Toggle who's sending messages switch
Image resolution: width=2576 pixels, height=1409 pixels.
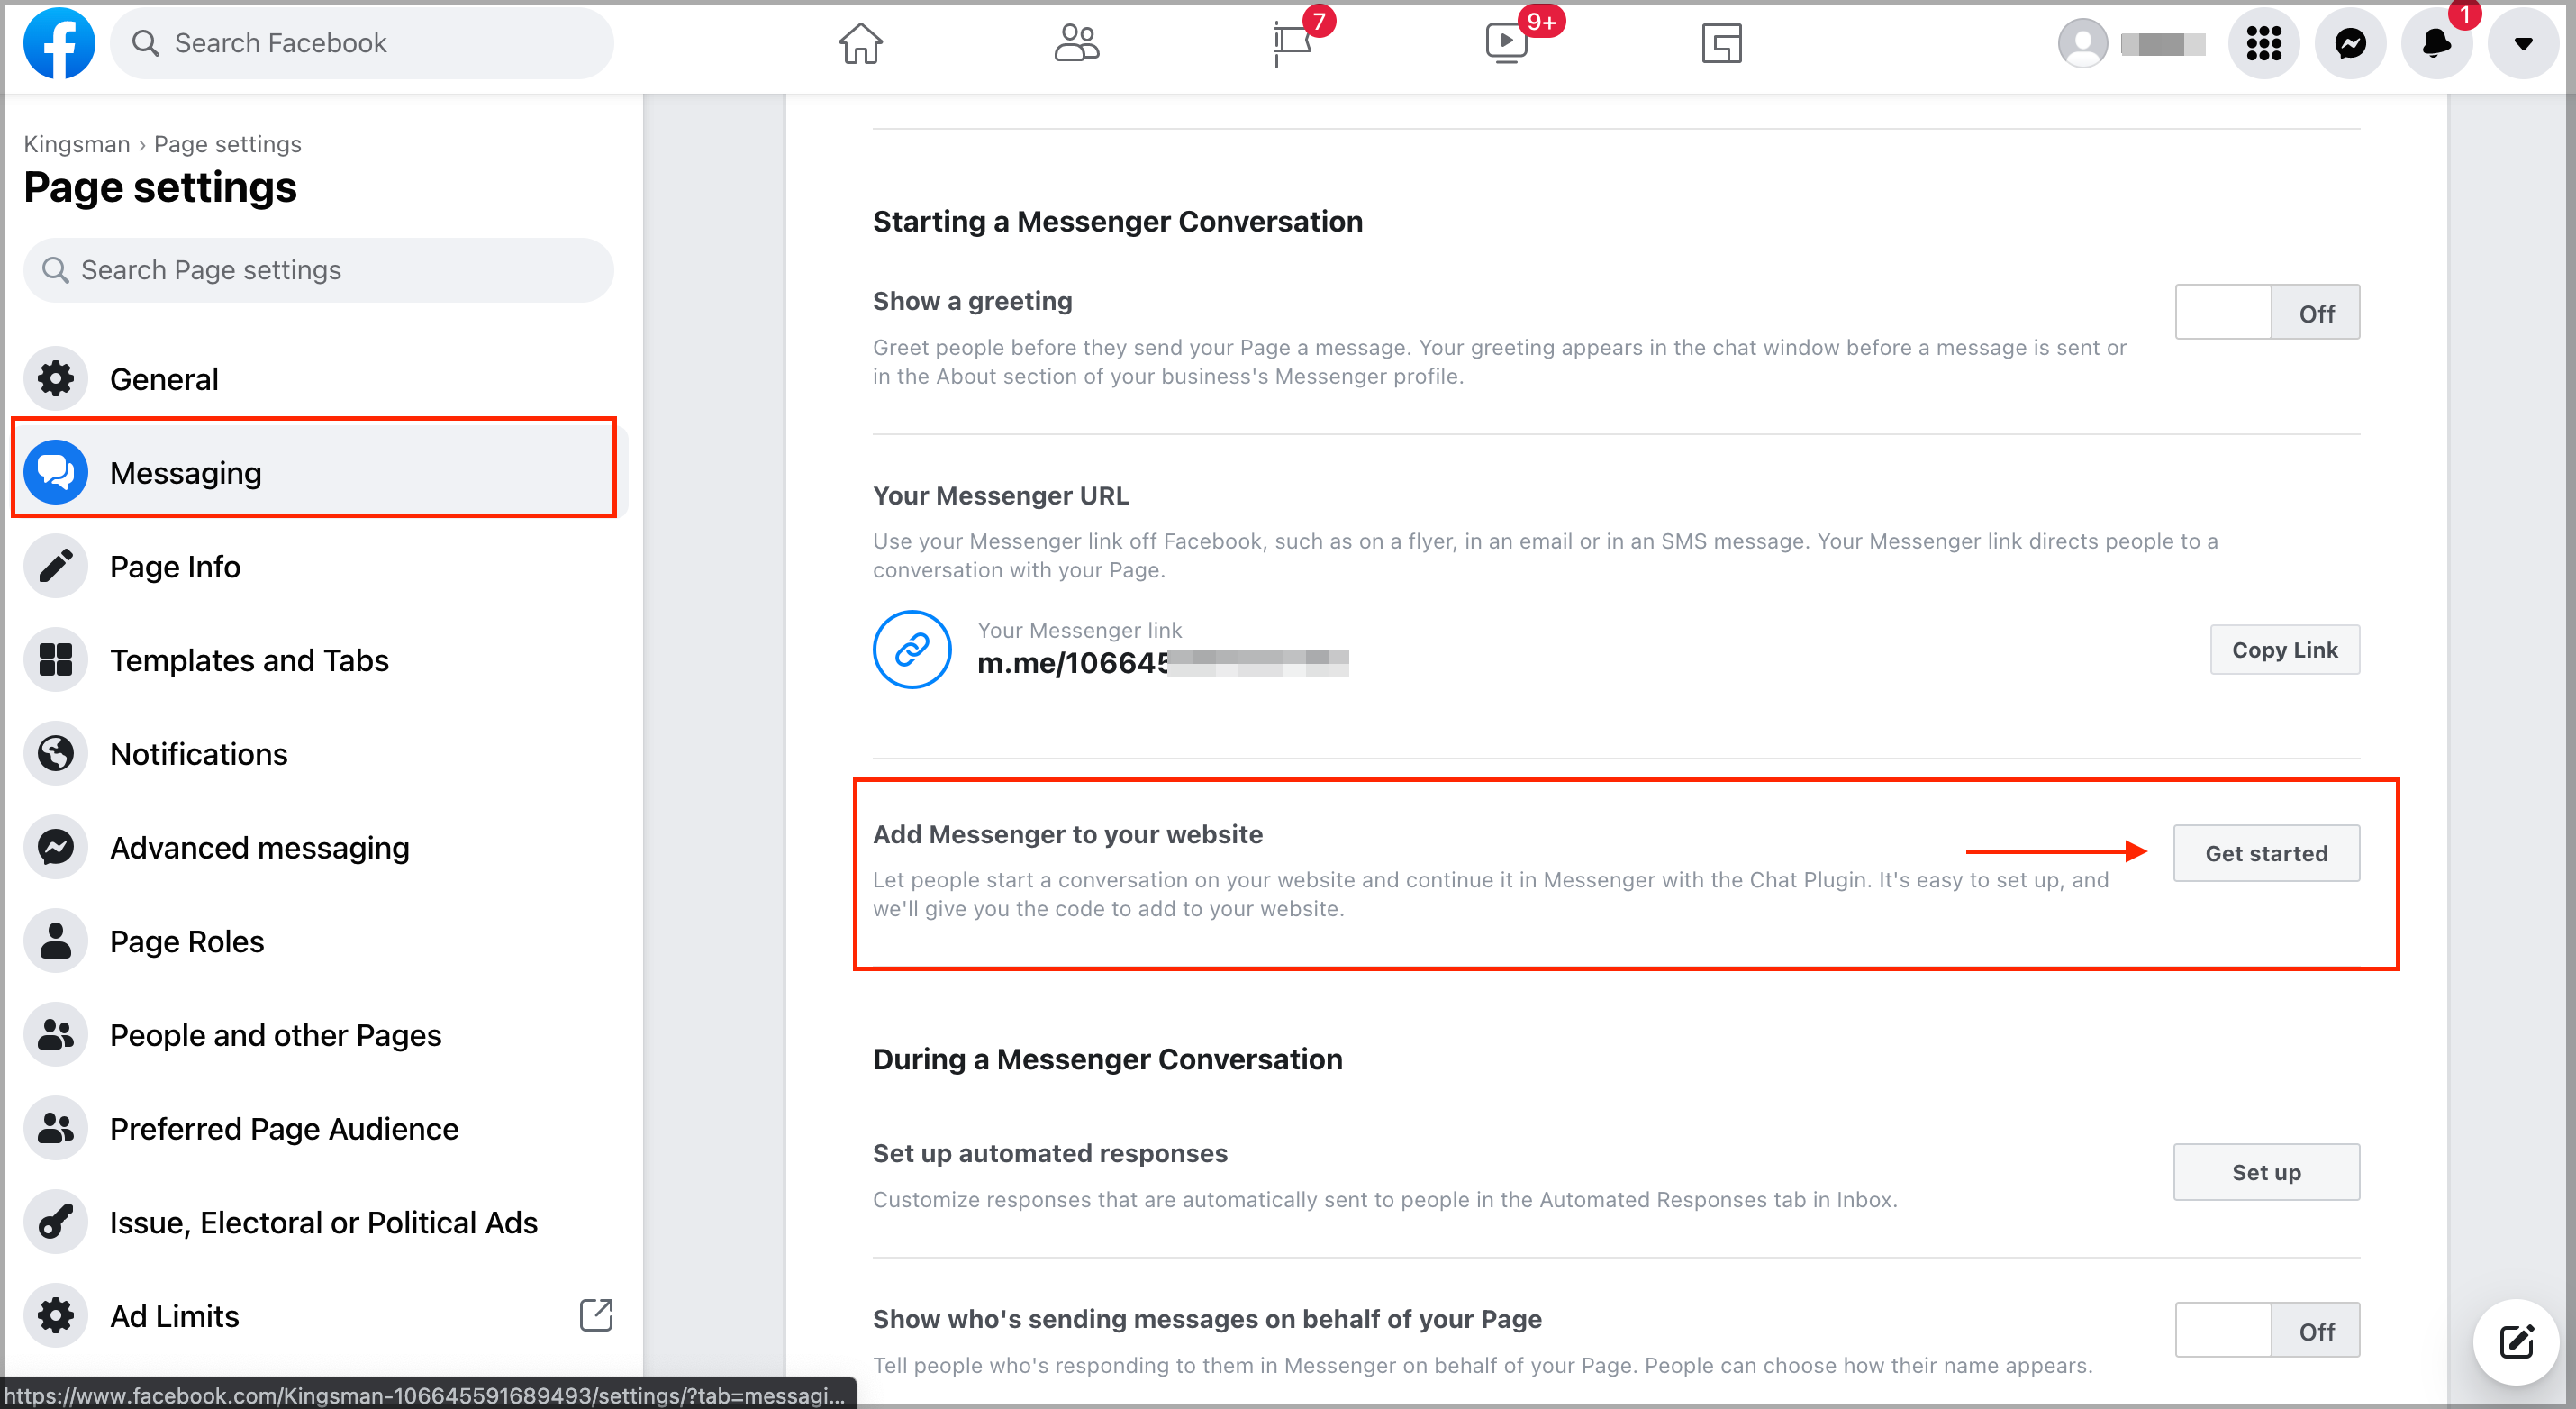2267,1330
